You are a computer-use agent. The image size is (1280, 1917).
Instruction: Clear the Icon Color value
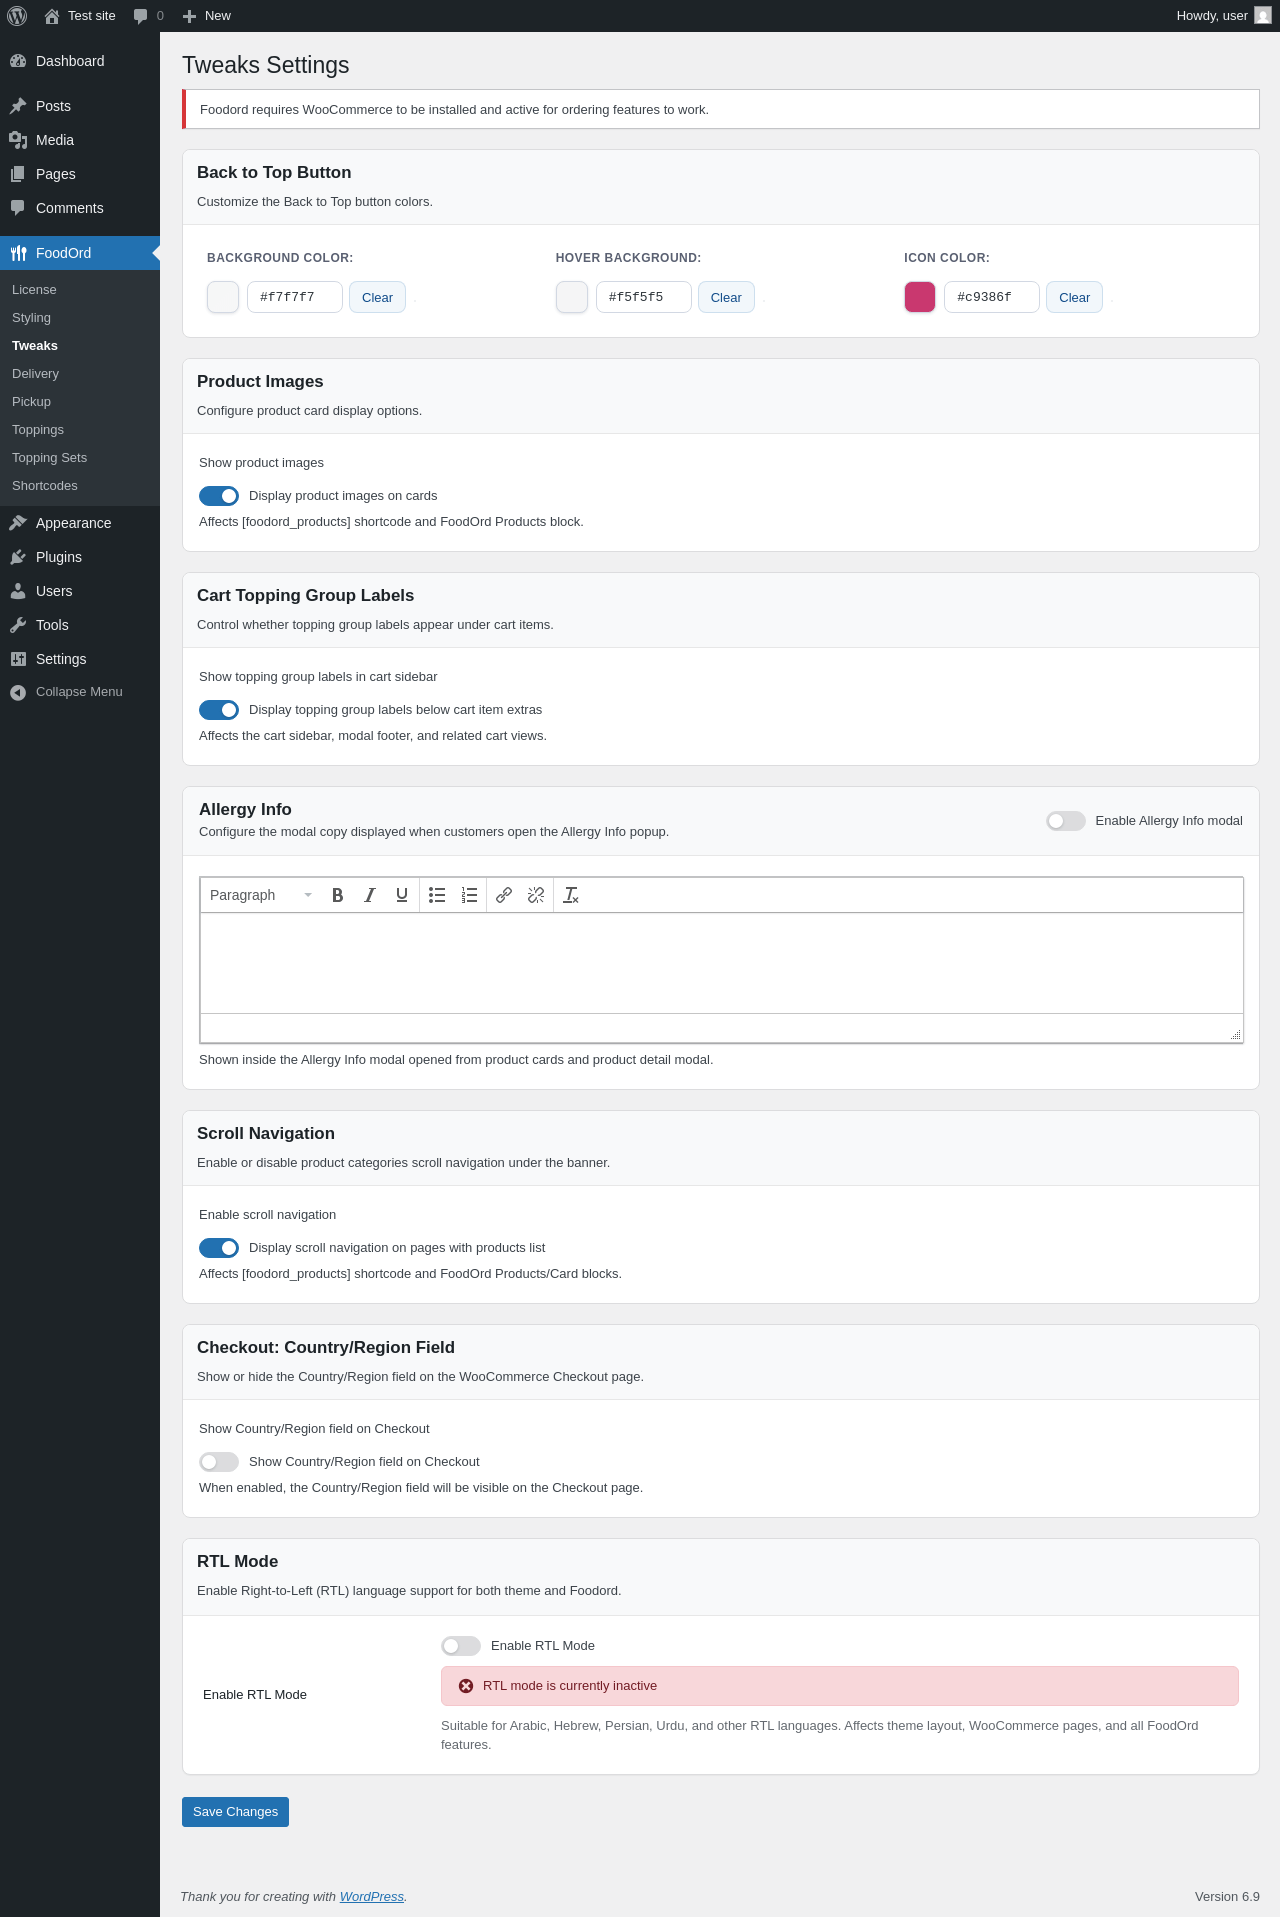(x=1074, y=297)
